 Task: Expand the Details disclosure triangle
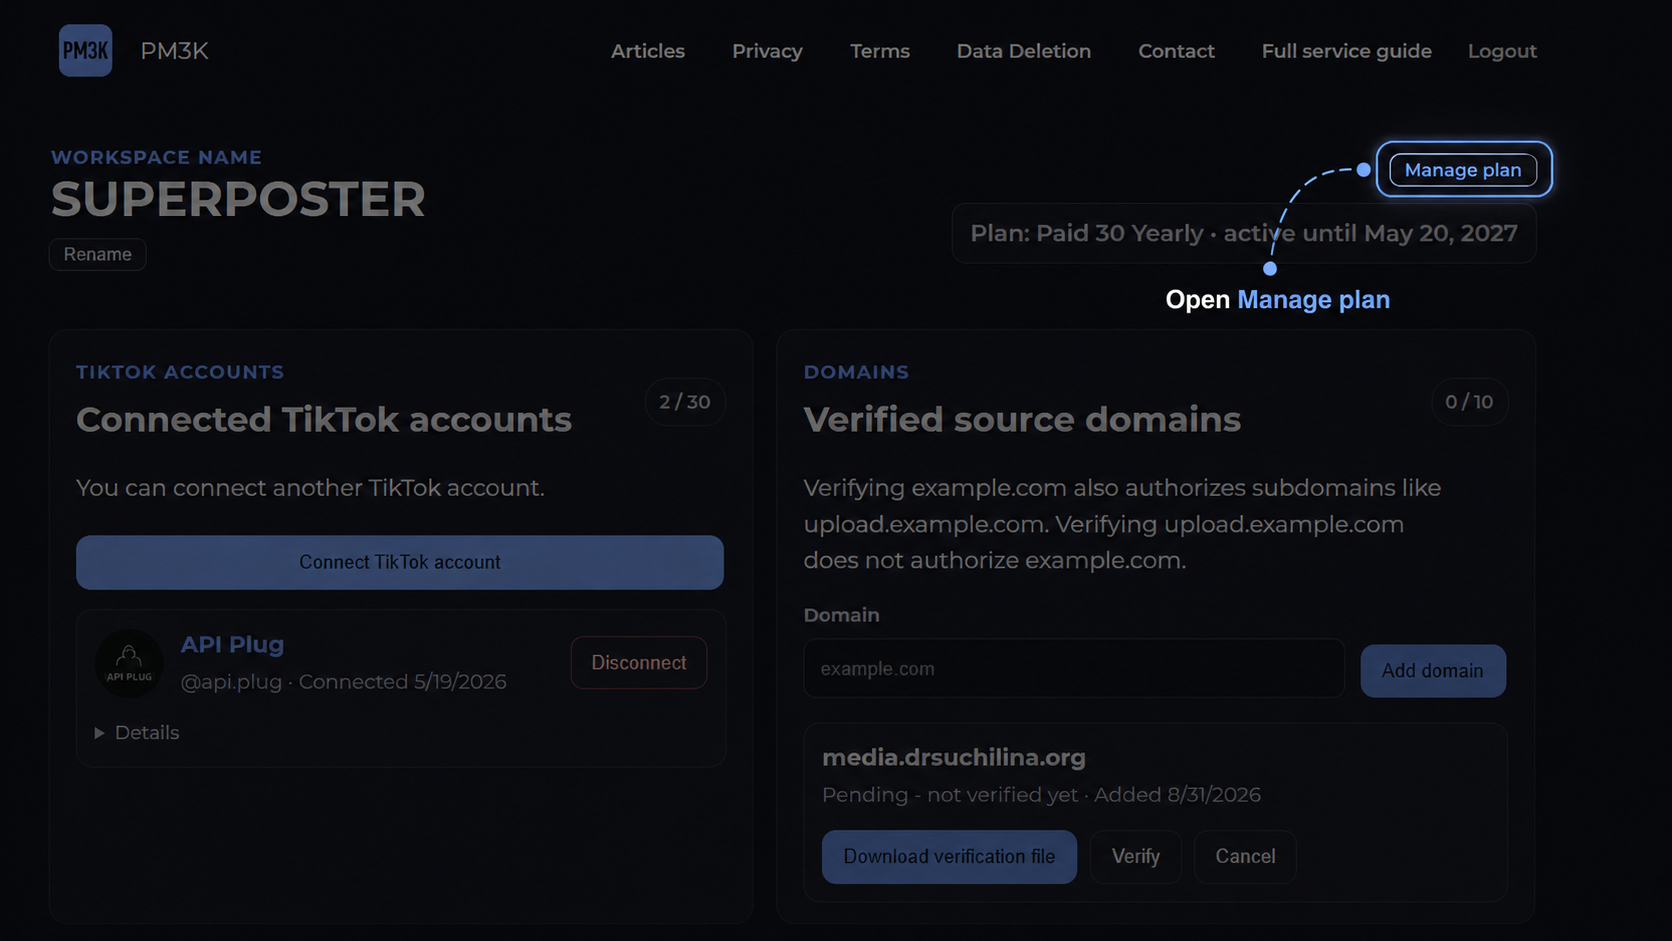pyautogui.click(x=99, y=733)
